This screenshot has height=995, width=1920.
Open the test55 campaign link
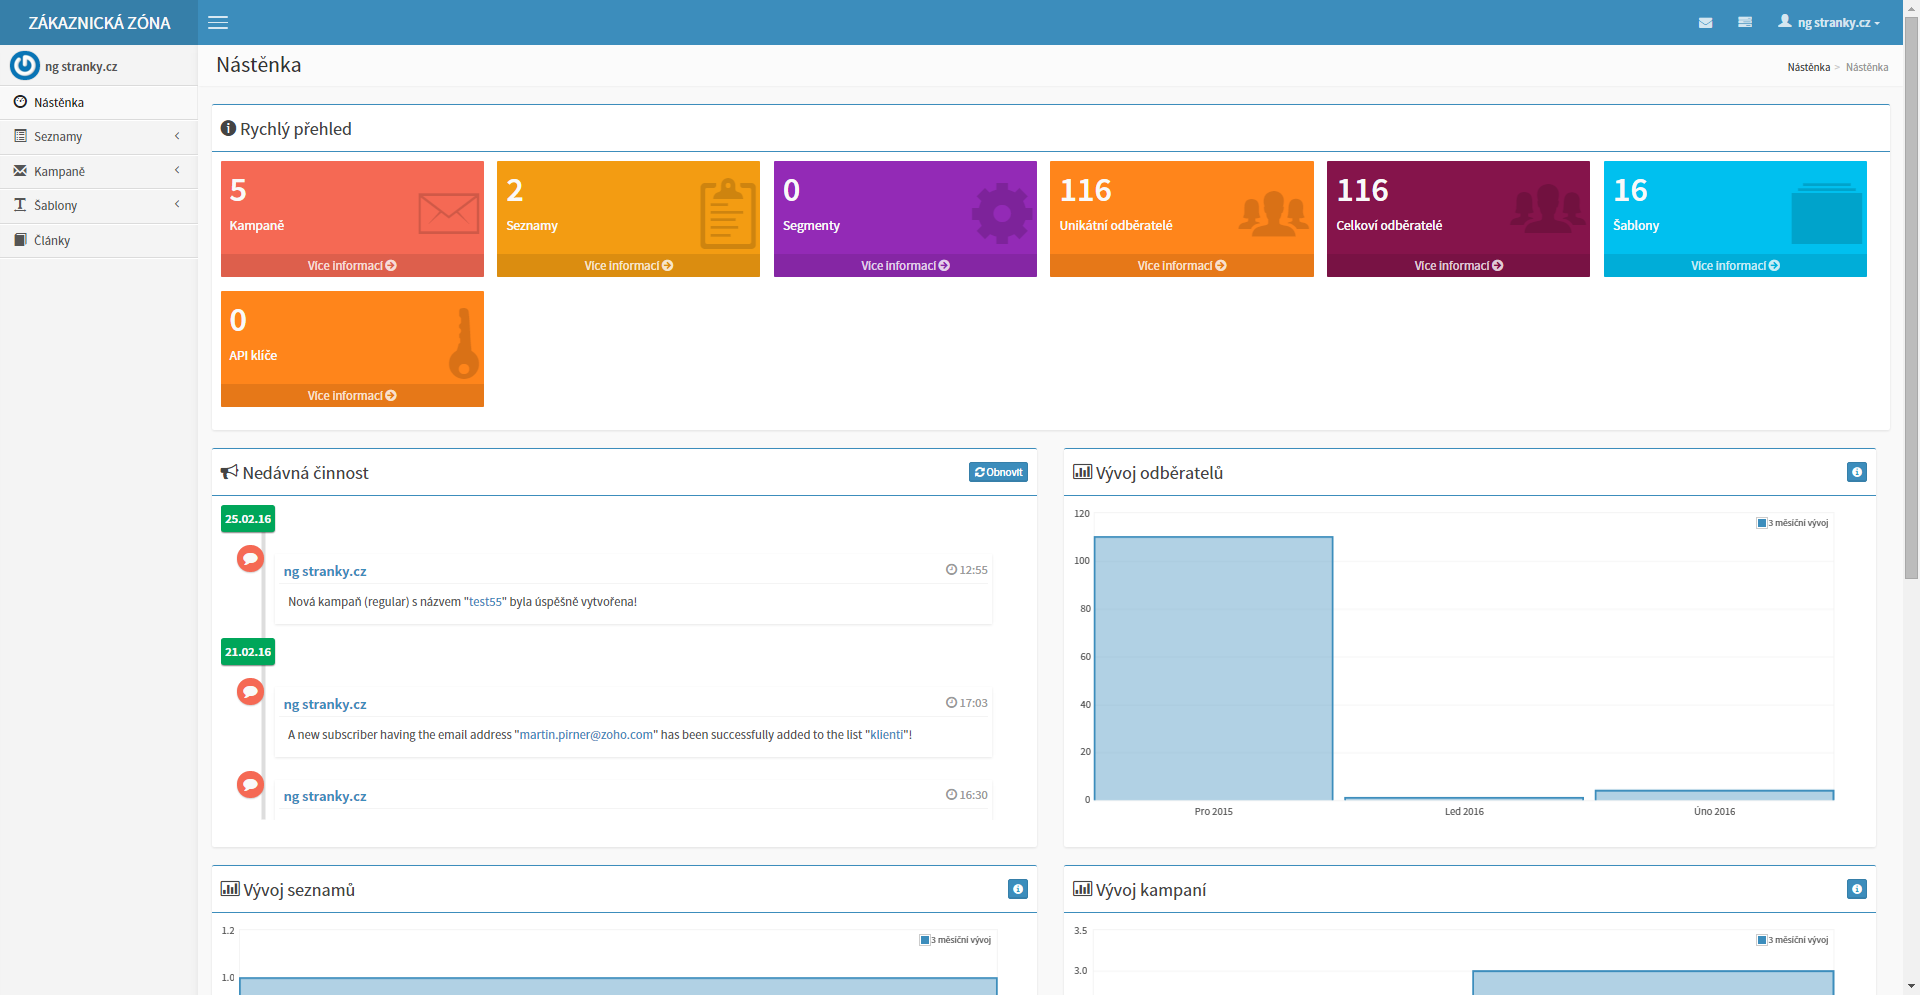(x=485, y=602)
